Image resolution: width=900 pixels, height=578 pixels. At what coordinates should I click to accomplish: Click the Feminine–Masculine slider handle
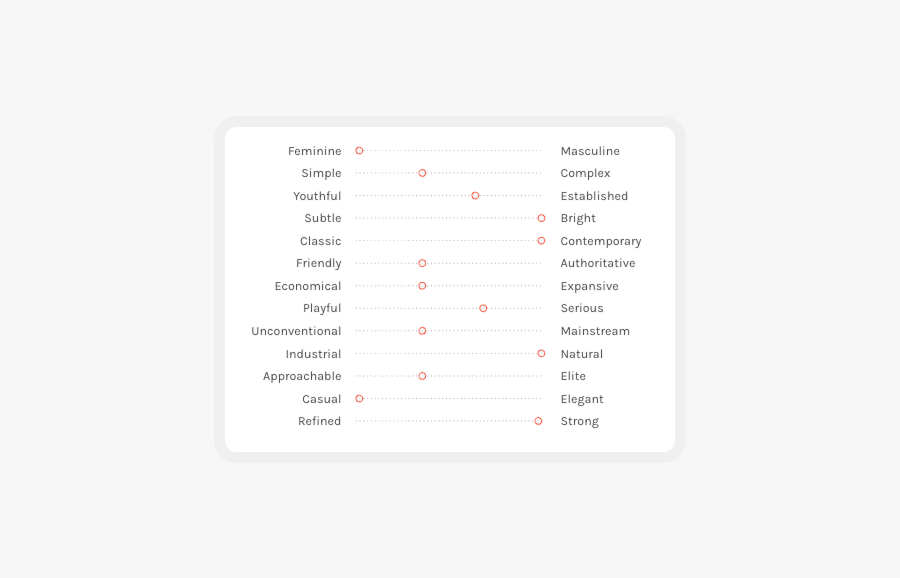click(x=359, y=150)
